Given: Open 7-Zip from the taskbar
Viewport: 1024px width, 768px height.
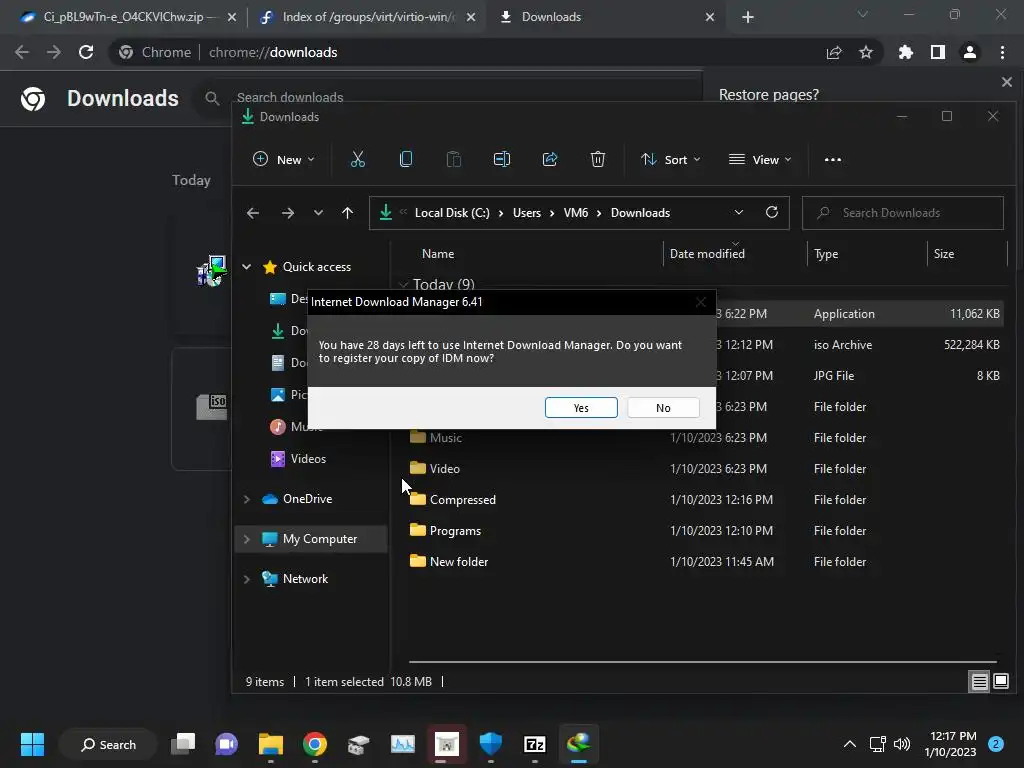Looking at the screenshot, I should [534, 744].
